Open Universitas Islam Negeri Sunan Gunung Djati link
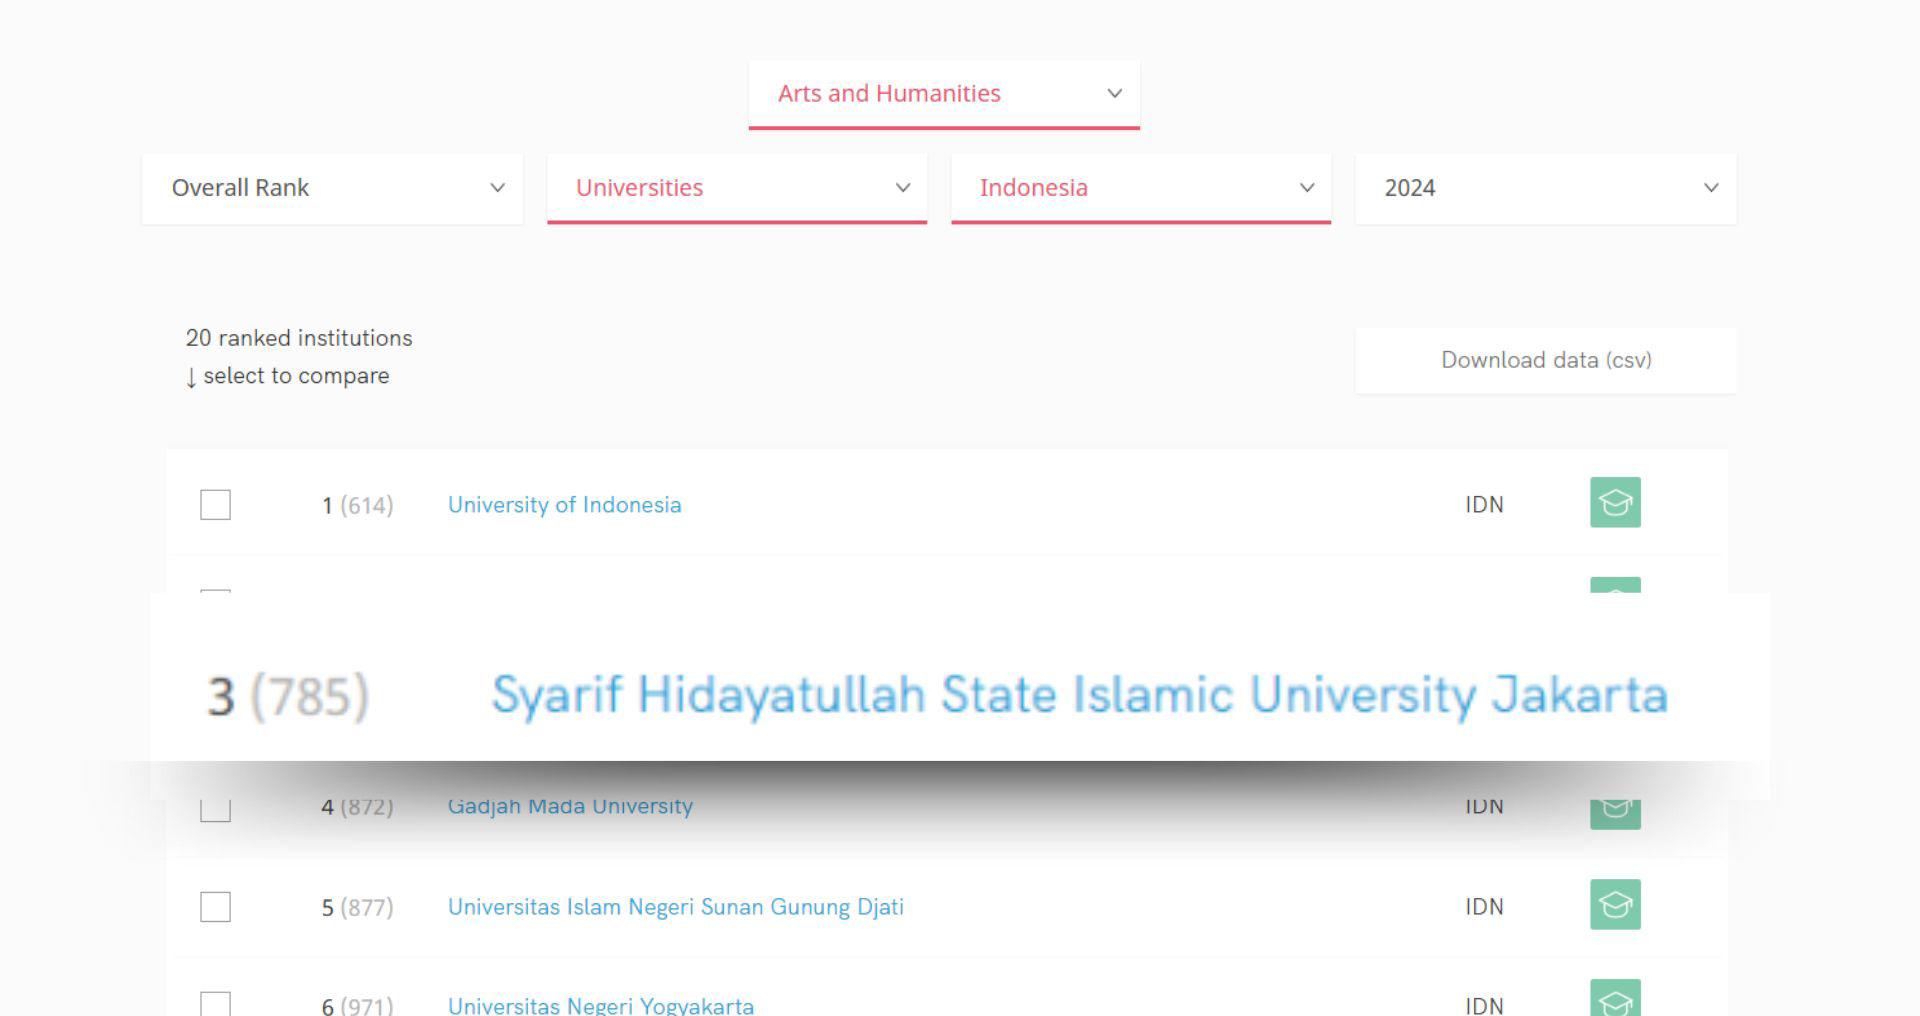1920x1016 pixels. pos(676,907)
